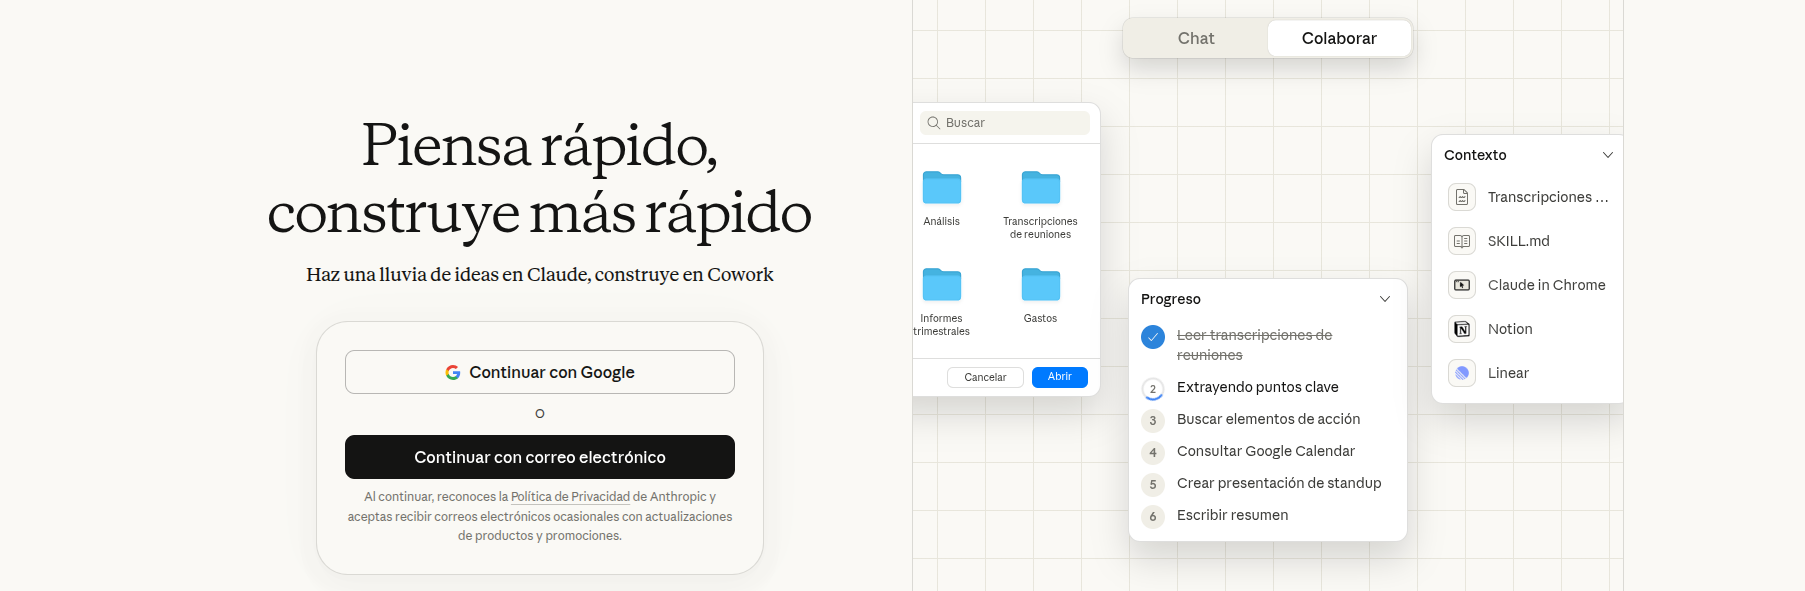Select step 2 Extrayendo puntos clave
The image size is (1805, 591).
click(x=1257, y=387)
